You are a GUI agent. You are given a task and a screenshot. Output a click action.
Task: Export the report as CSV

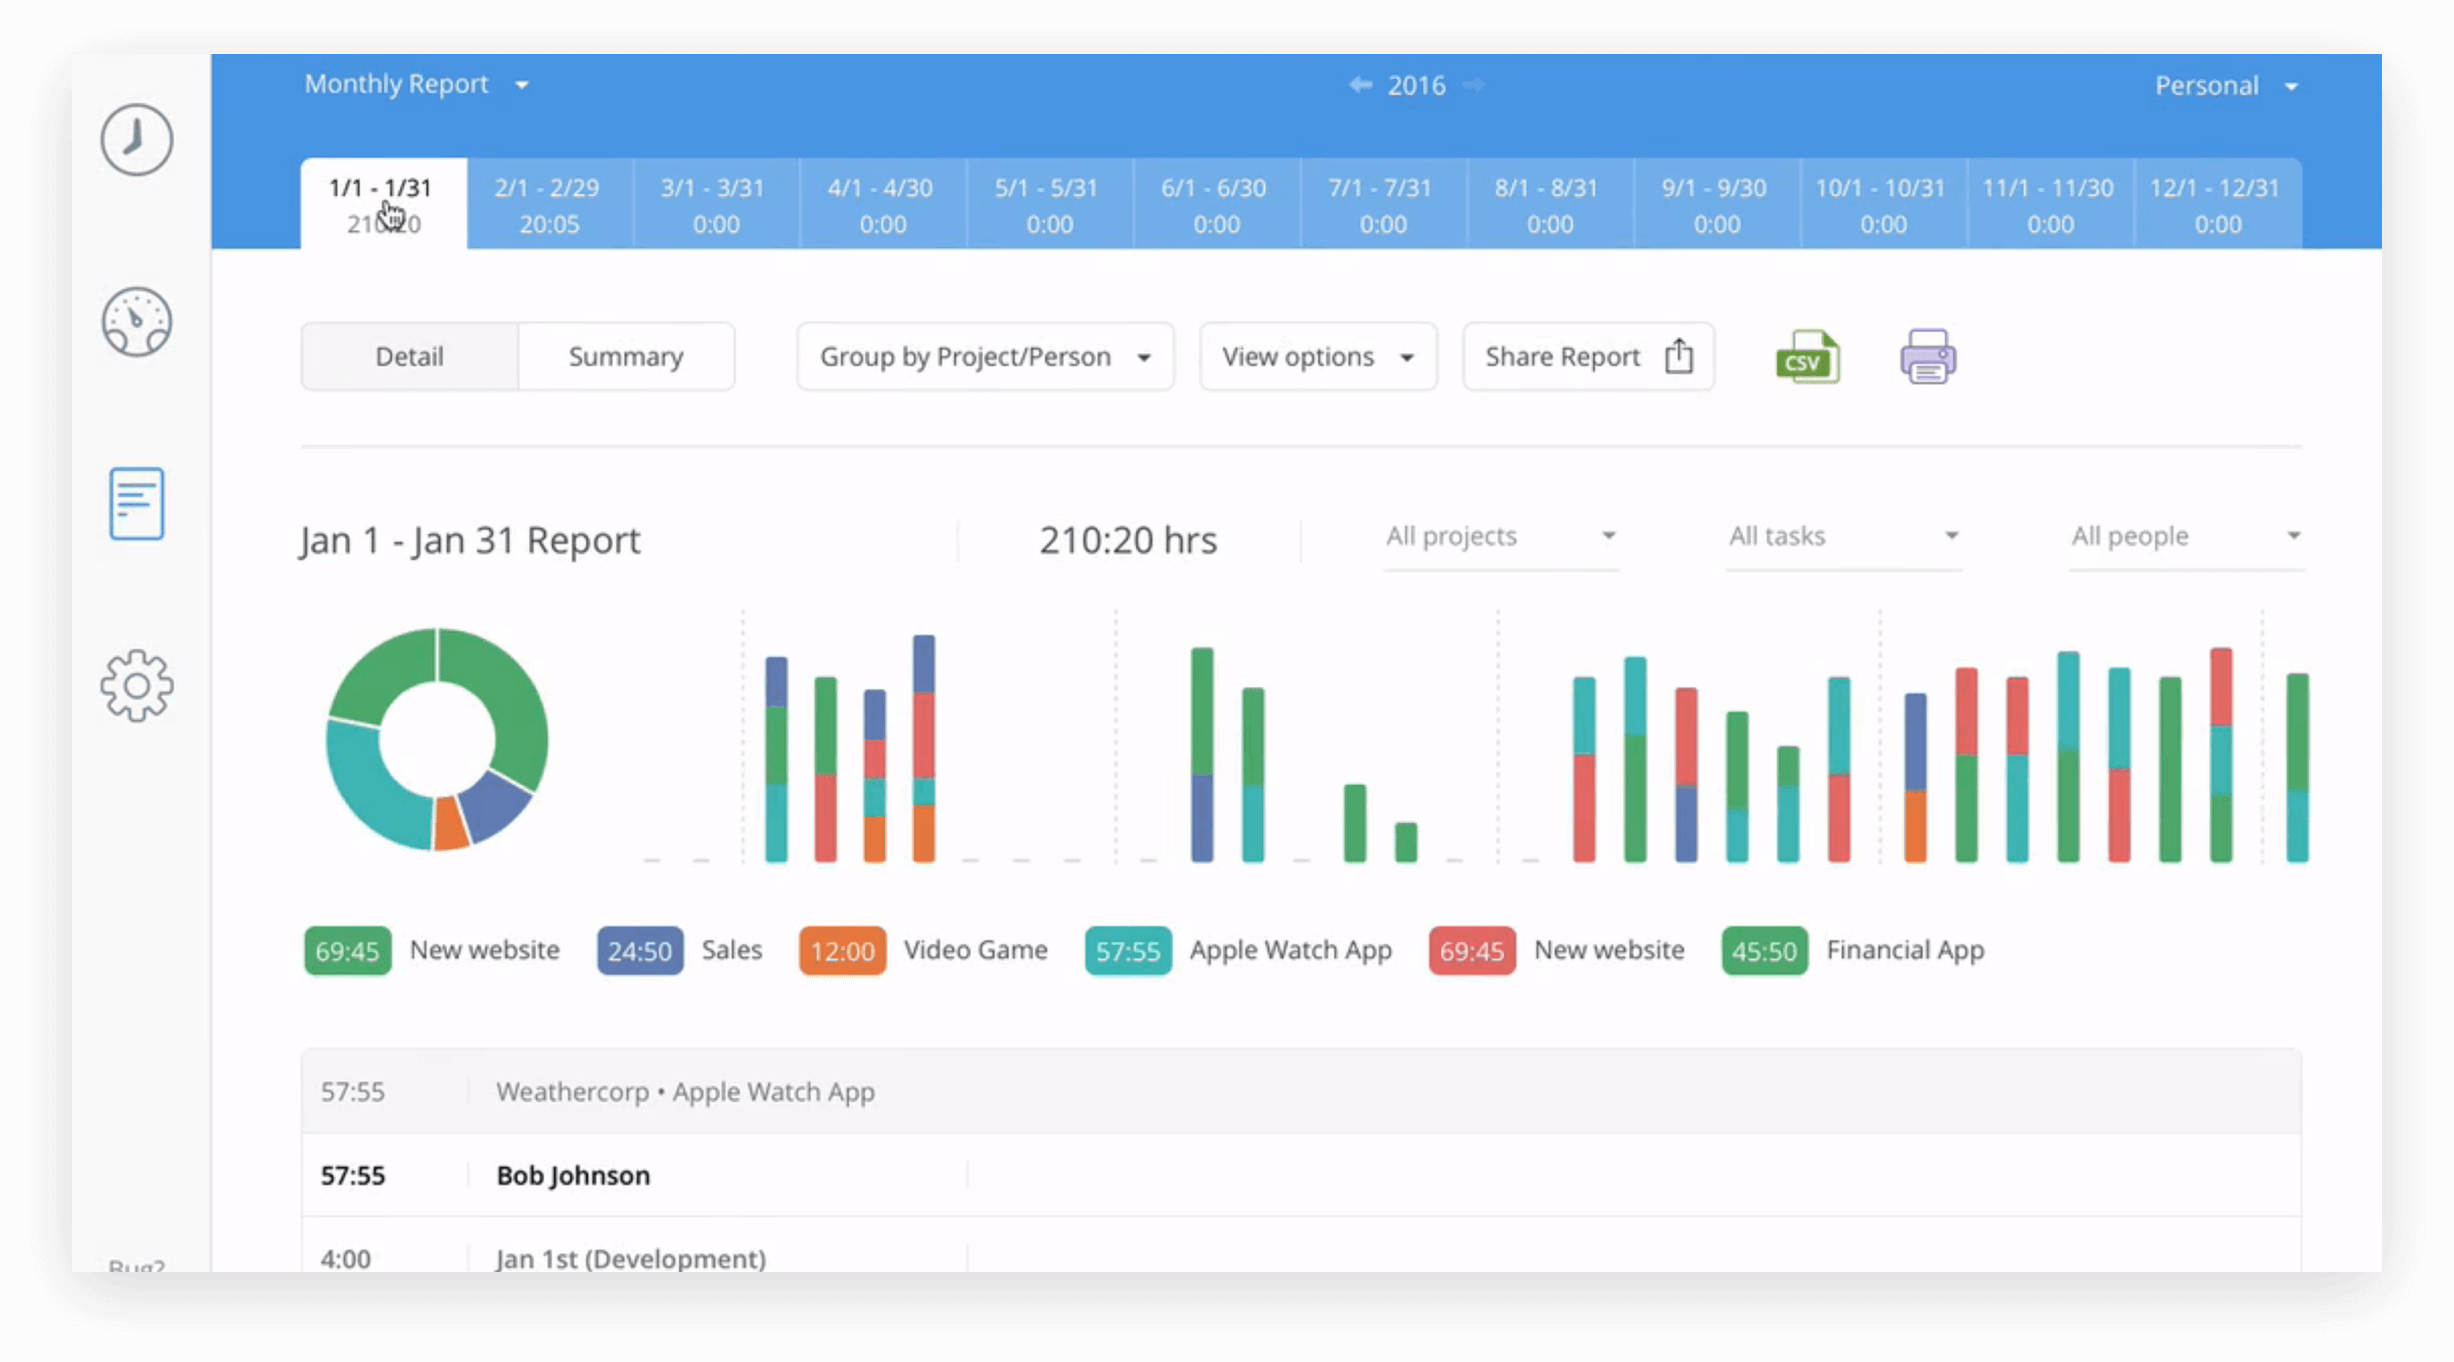tap(1806, 356)
